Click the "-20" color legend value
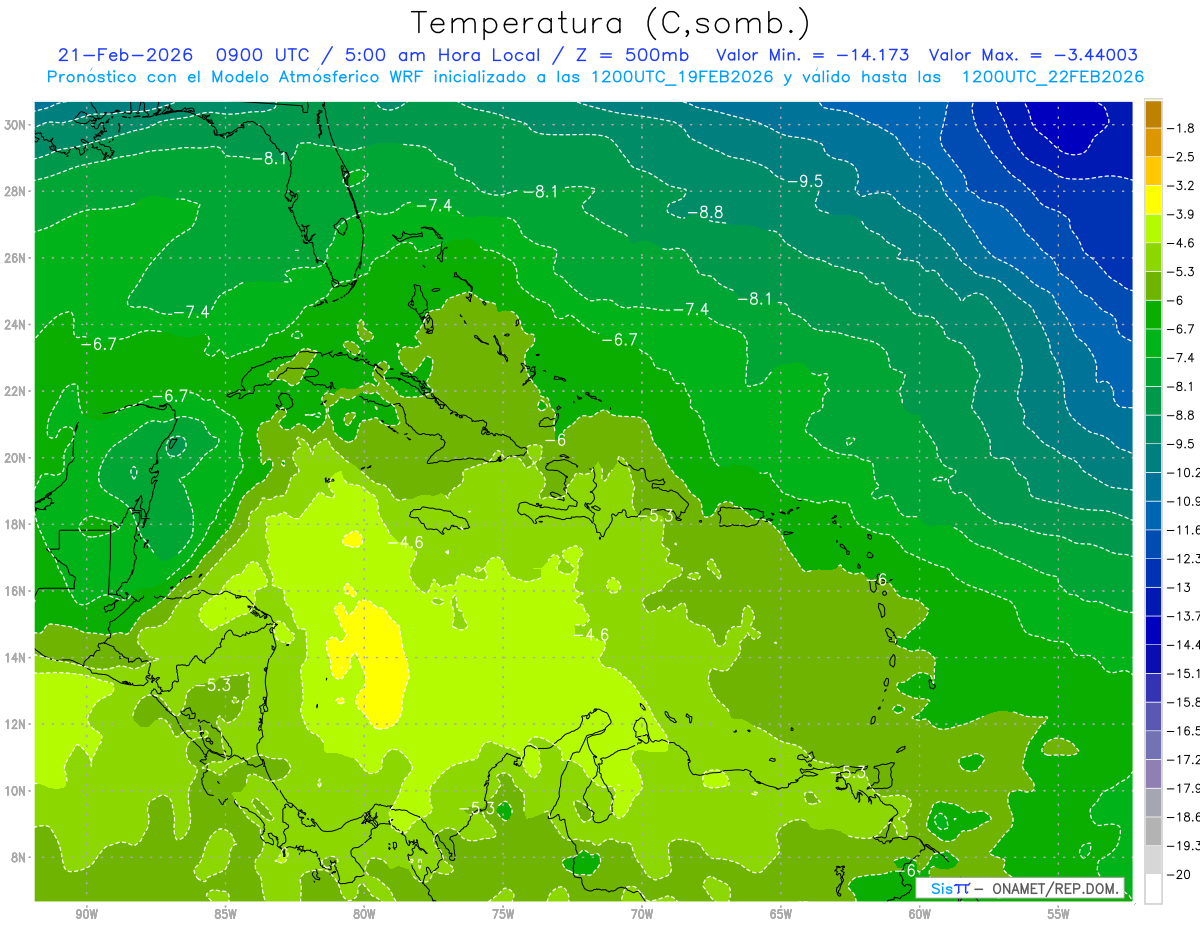The height and width of the screenshot is (927, 1200). [x=1181, y=874]
